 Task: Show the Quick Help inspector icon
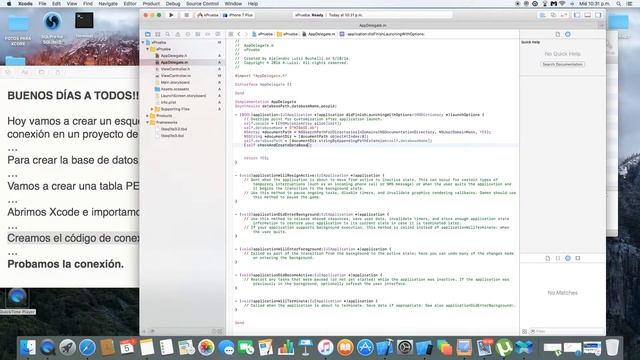click(x=568, y=34)
